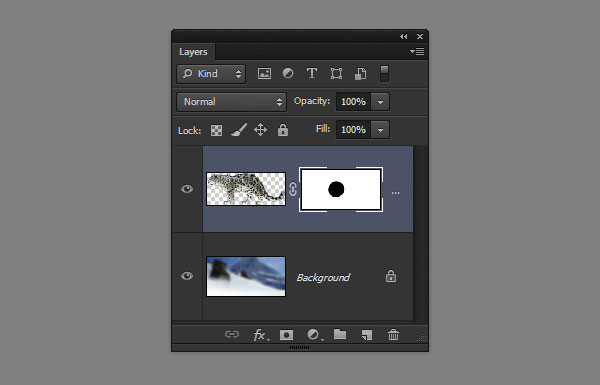Viewport: 600px width, 385px height.
Task: Filter for shape layers icon
Action: (336, 73)
